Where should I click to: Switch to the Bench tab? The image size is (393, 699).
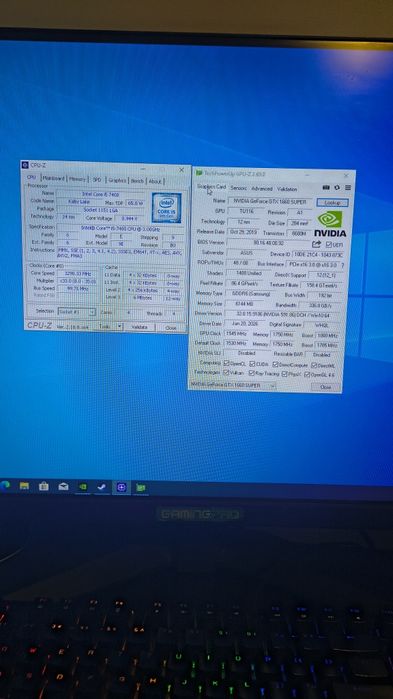click(x=137, y=181)
